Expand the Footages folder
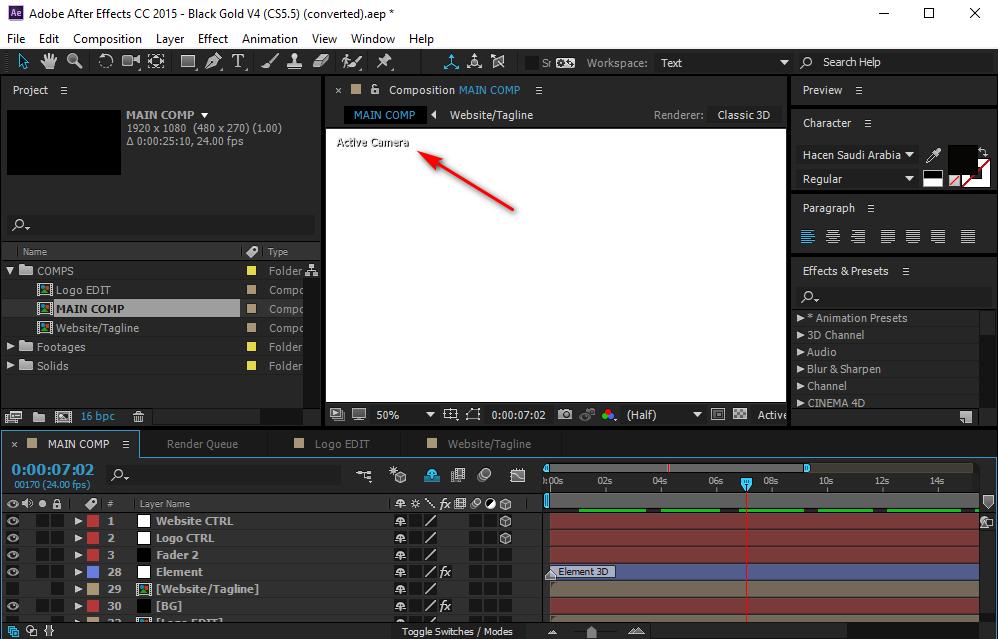998x639 pixels. (x=11, y=347)
